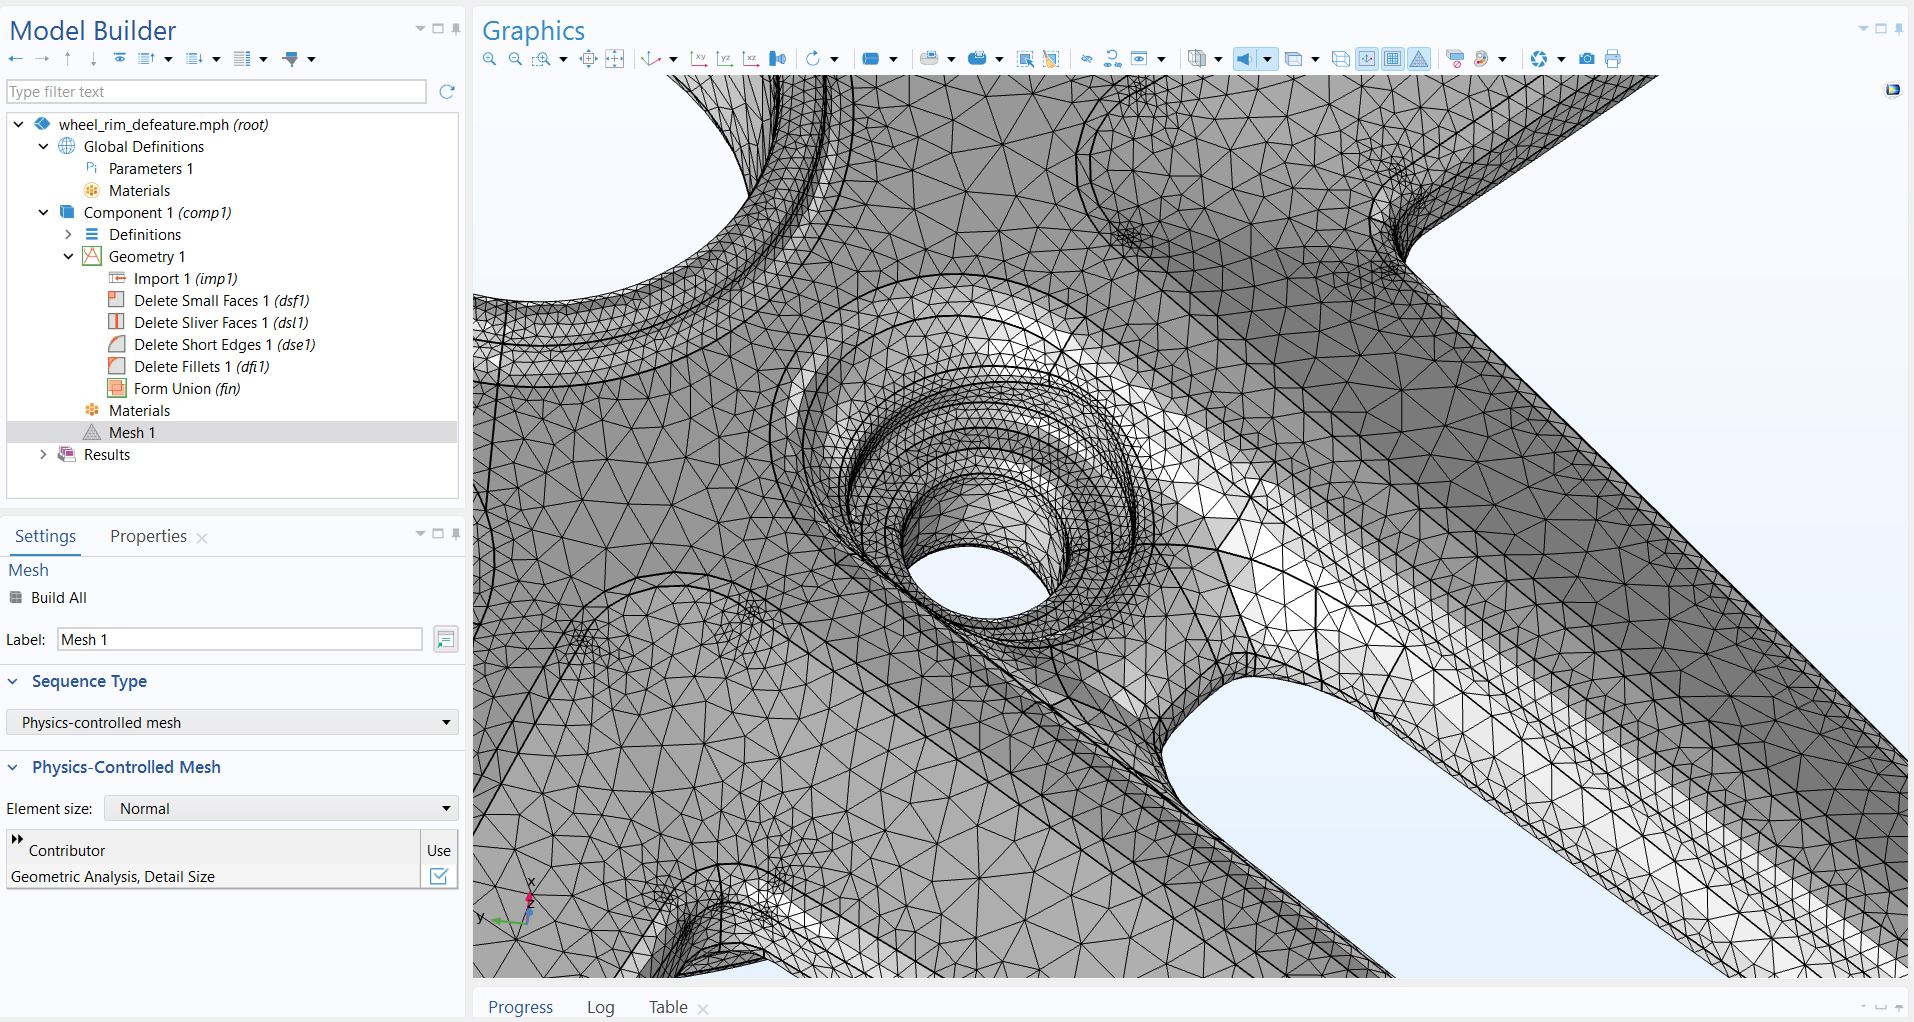Select the Mesh 1 node
The width and height of the screenshot is (1914, 1022).
[x=132, y=433]
